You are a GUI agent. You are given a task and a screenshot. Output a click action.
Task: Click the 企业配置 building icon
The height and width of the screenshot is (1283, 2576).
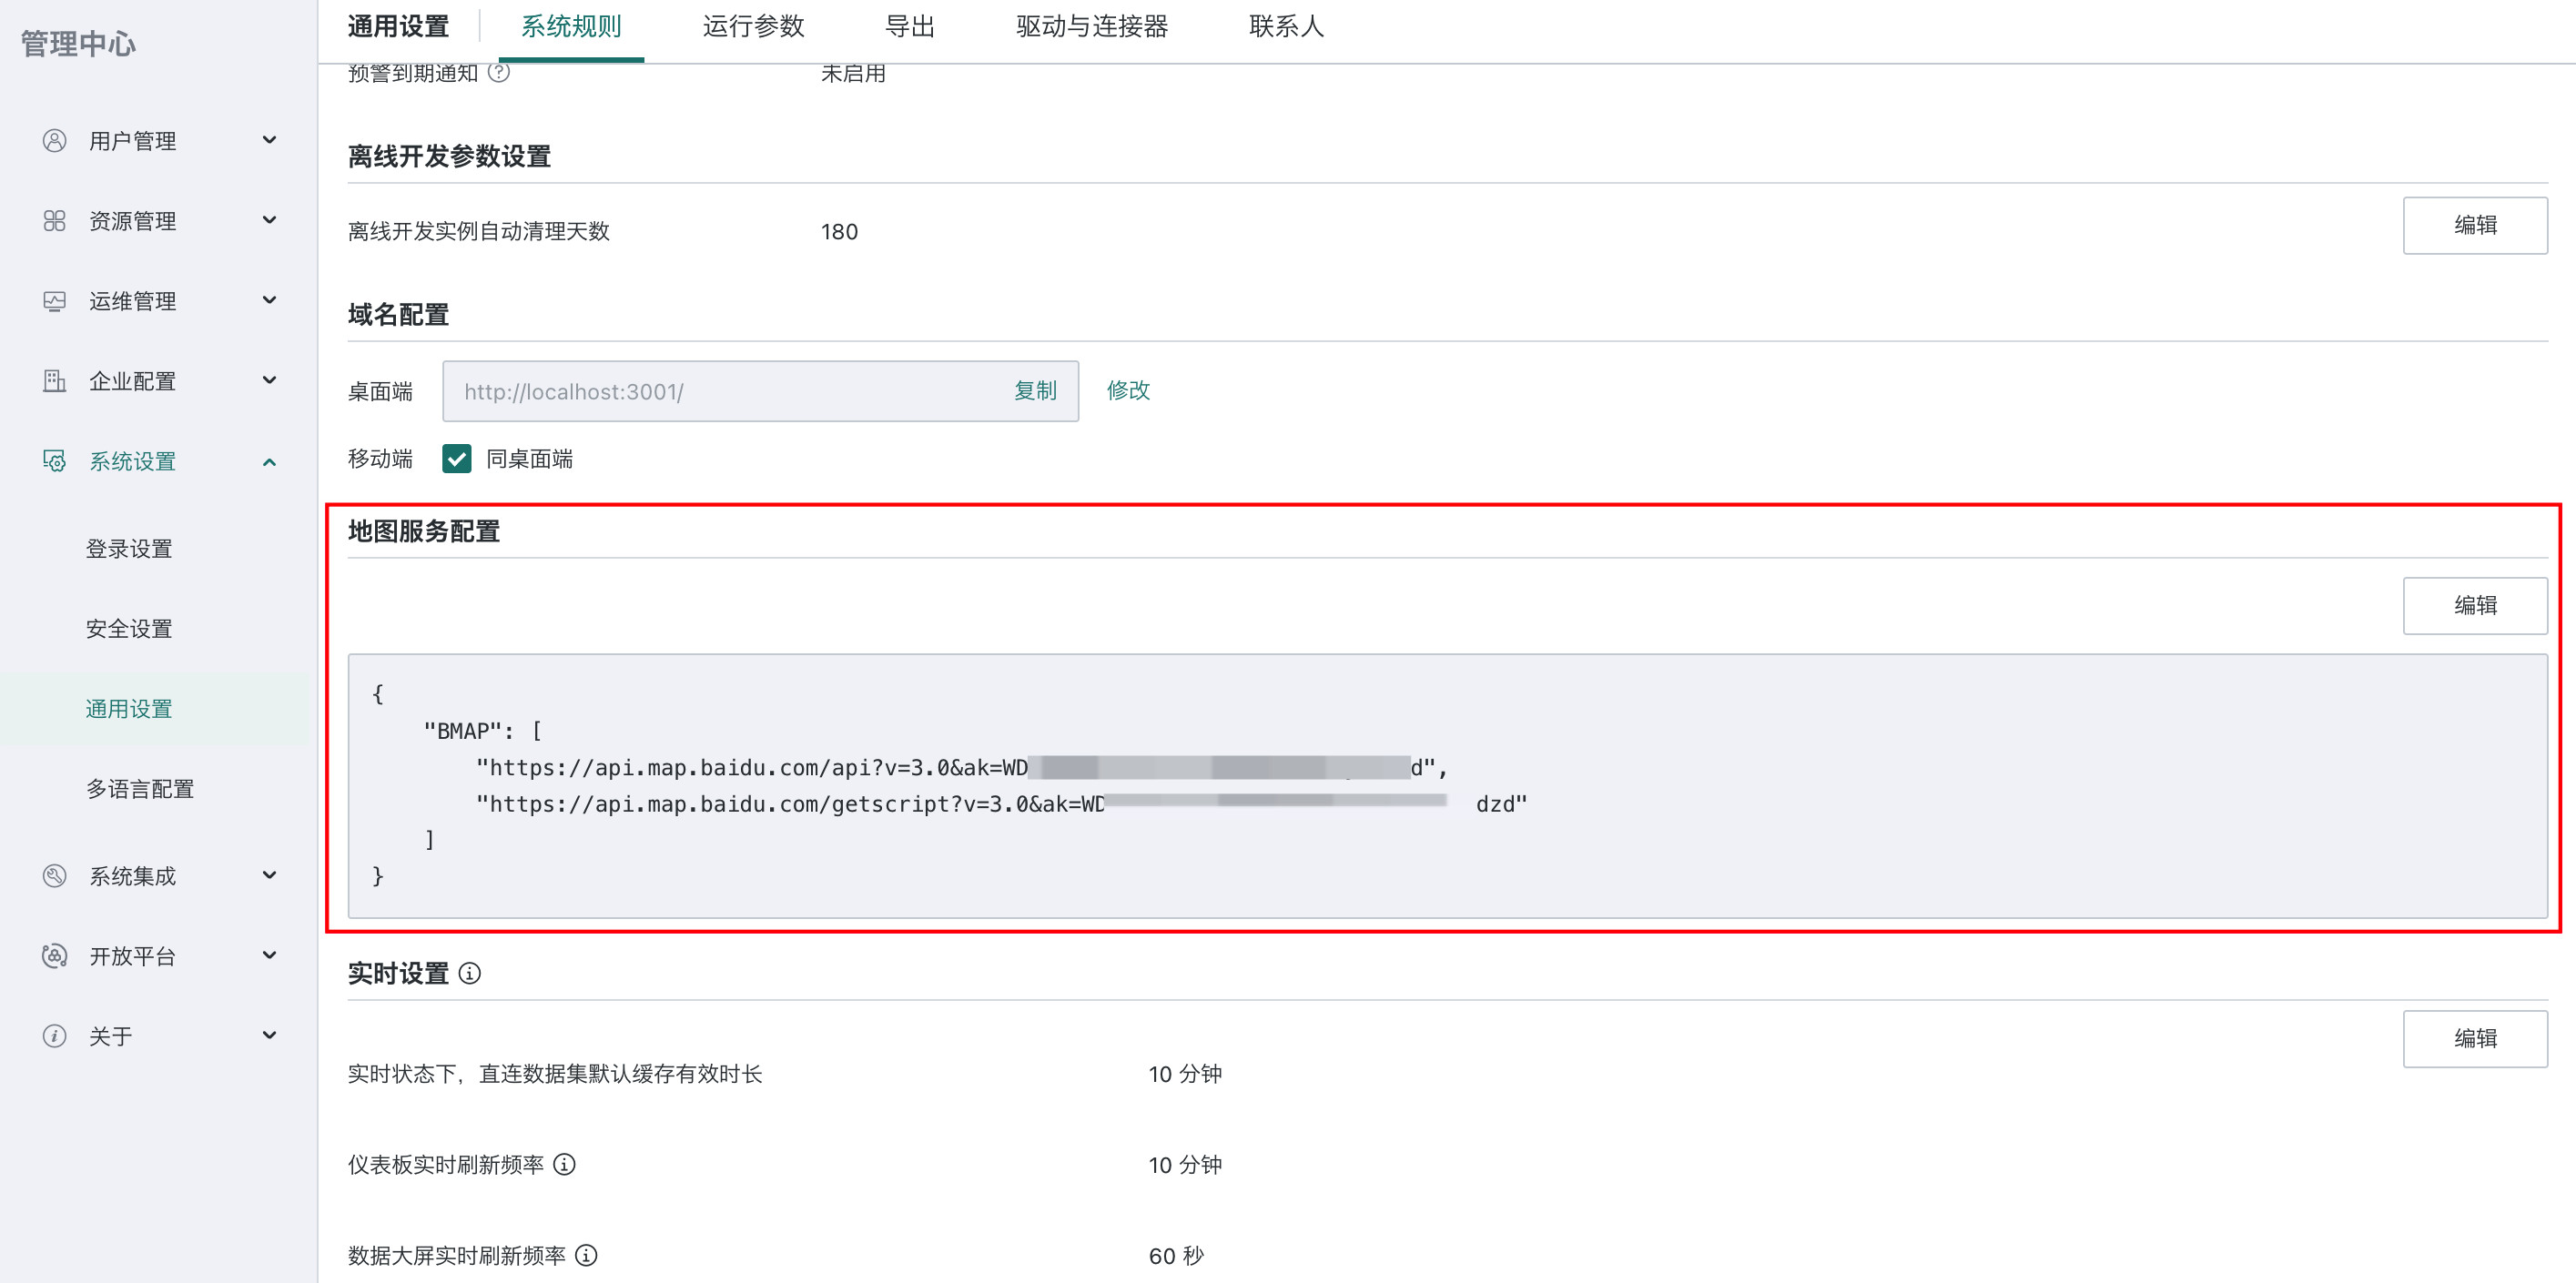coord(54,381)
